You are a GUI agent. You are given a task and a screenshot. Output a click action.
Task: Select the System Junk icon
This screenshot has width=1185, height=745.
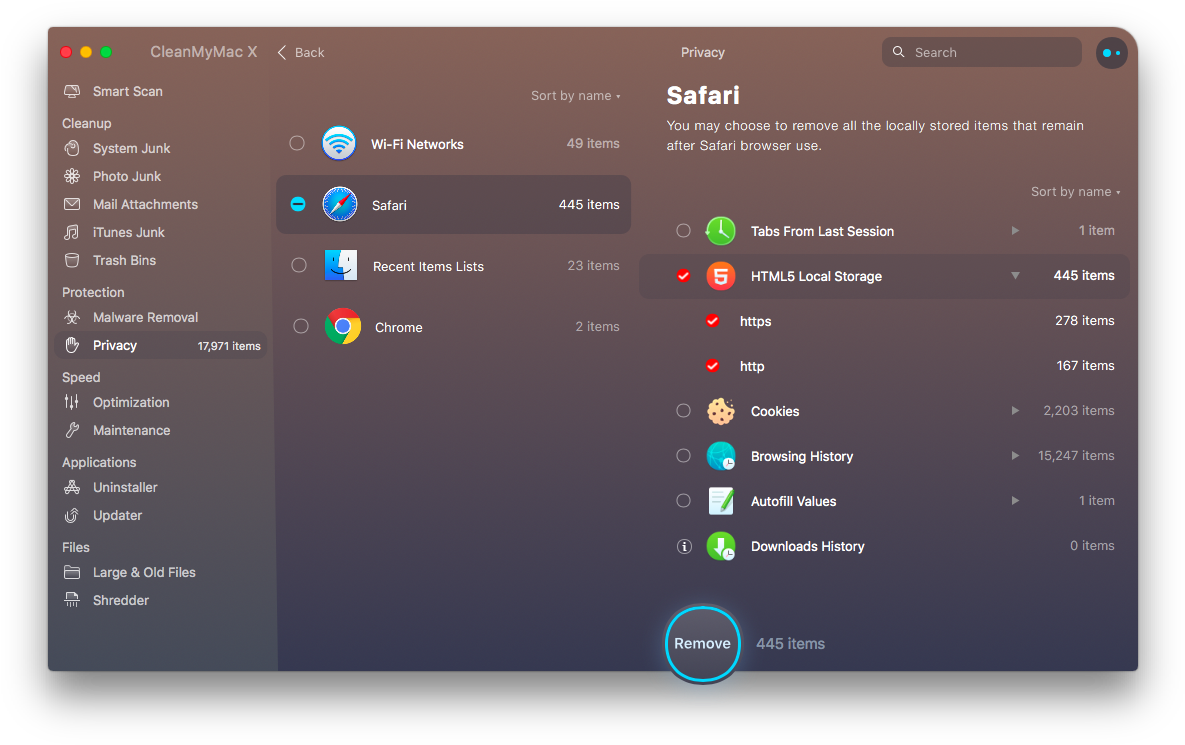[72, 148]
